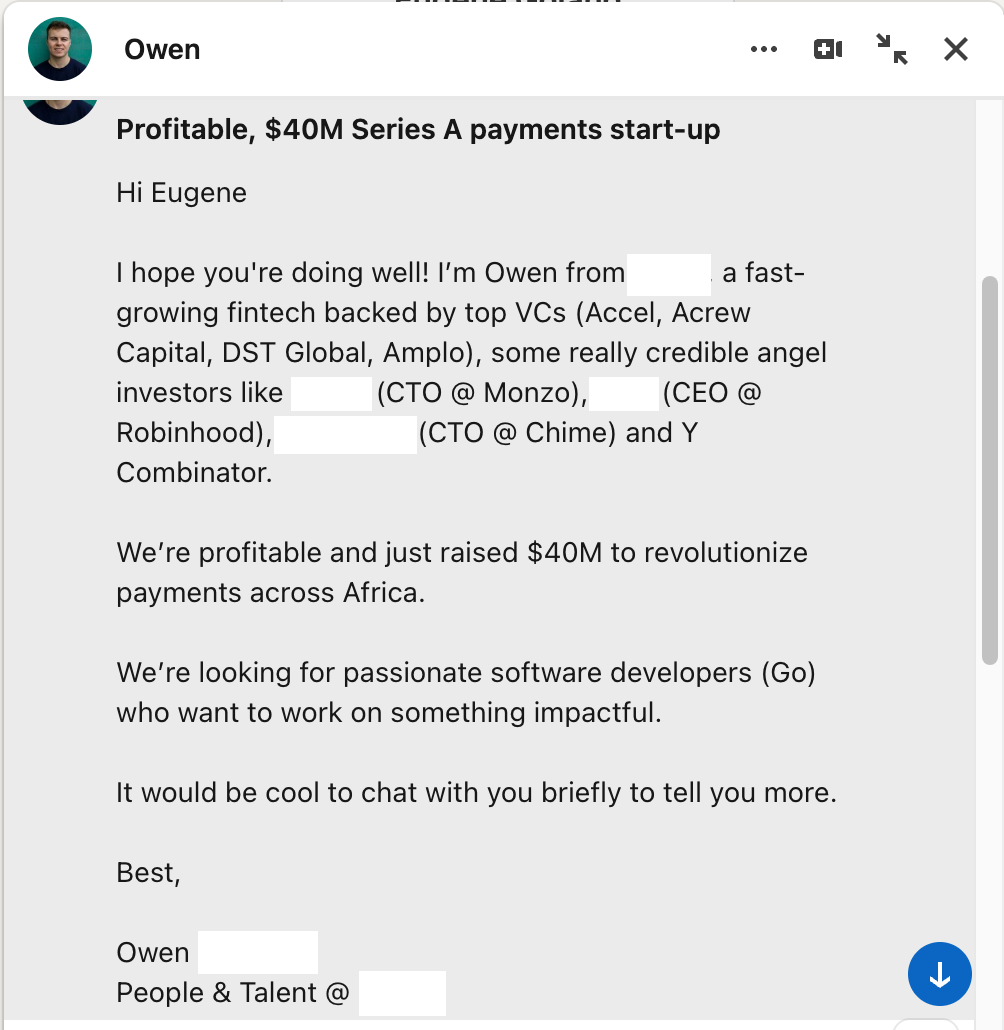Image resolution: width=1004 pixels, height=1030 pixels.
Task: Collapse the conversation window with the arrows icon
Action: click(891, 49)
